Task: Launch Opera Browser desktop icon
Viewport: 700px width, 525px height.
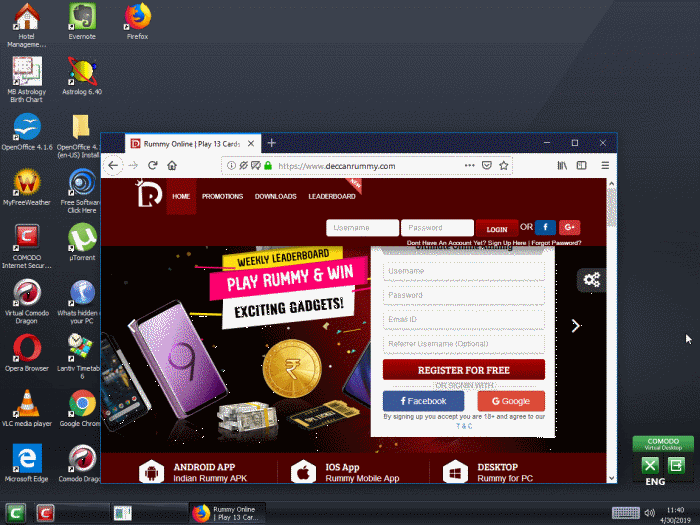Action: [27, 353]
